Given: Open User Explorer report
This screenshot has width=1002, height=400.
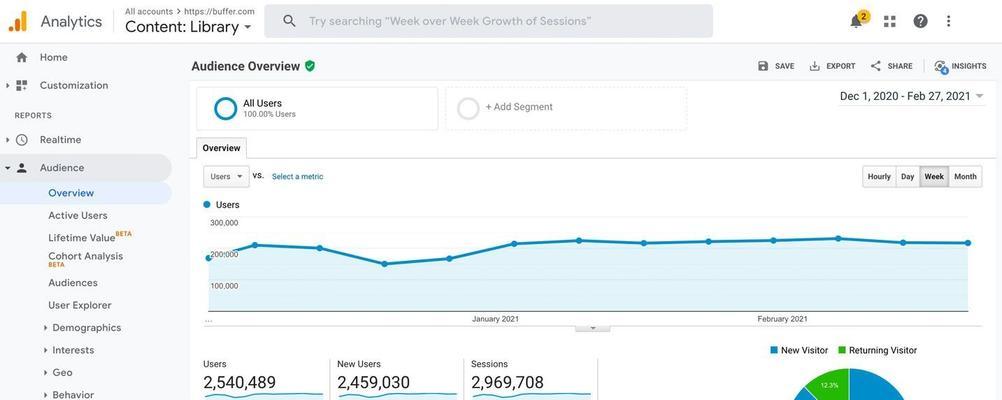Looking at the screenshot, I should 80,305.
